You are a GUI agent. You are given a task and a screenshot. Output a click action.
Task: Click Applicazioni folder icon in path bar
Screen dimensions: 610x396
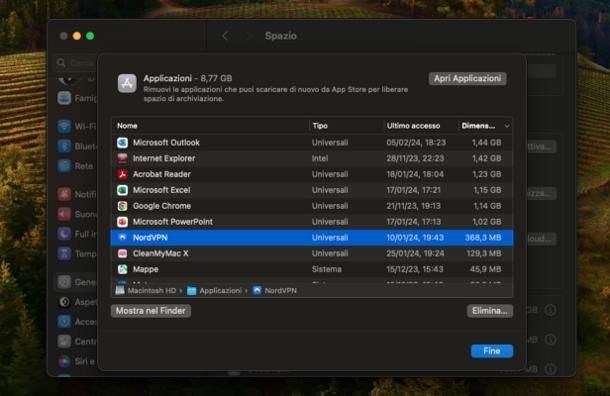coord(191,291)
